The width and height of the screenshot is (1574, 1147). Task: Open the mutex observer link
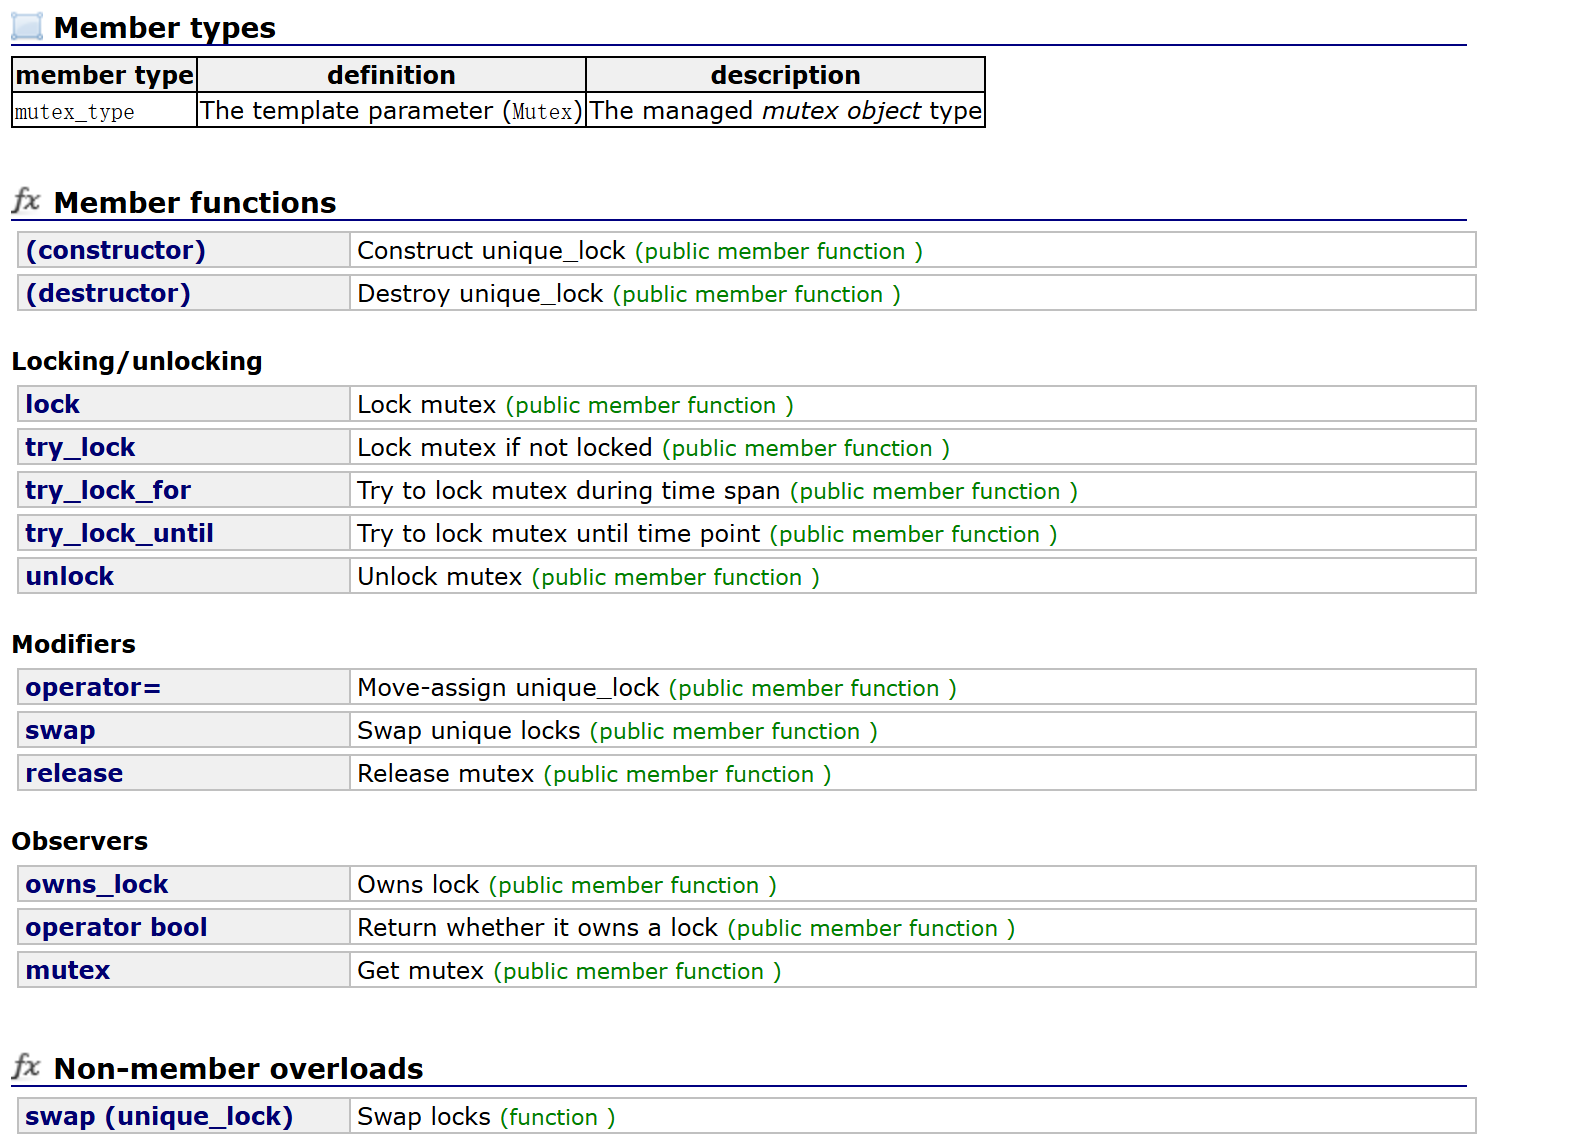(x=68, y=970)
